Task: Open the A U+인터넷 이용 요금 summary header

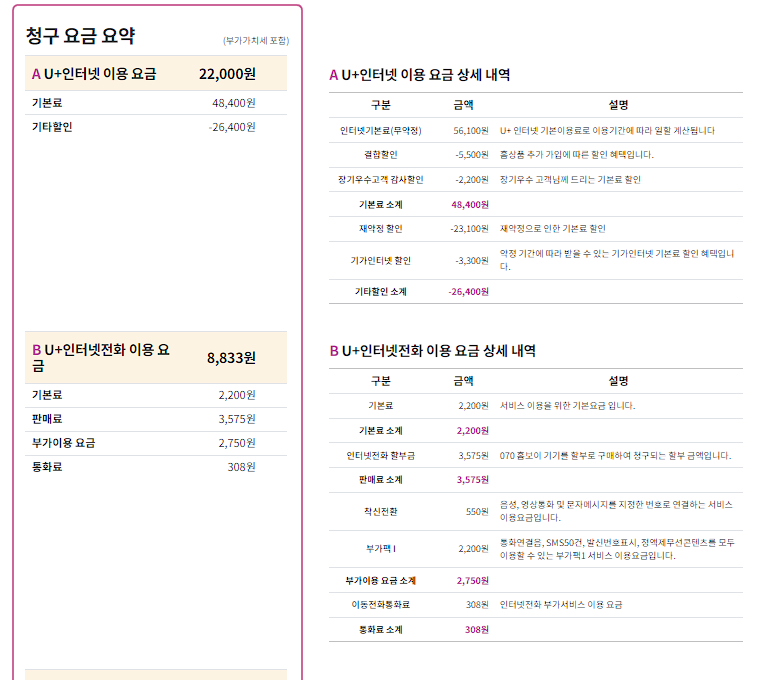Action: pos(155,73)
